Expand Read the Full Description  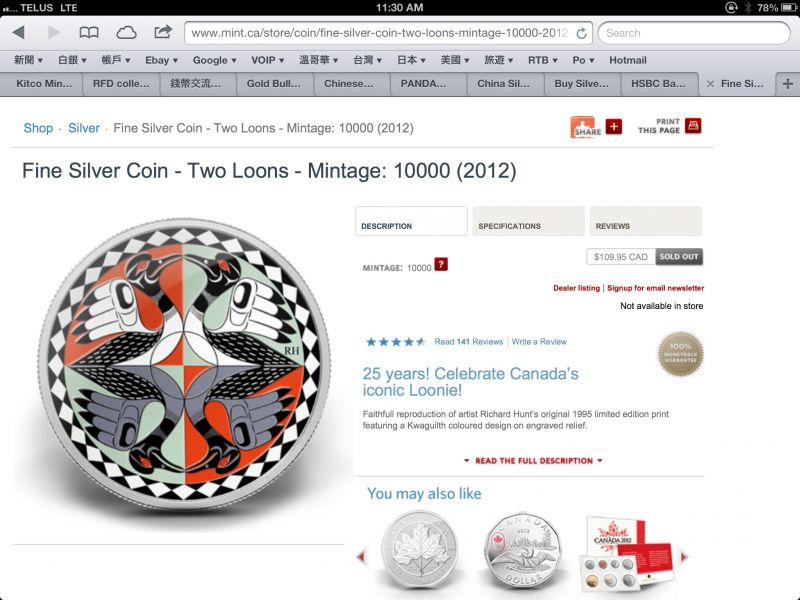coord(534,461)
